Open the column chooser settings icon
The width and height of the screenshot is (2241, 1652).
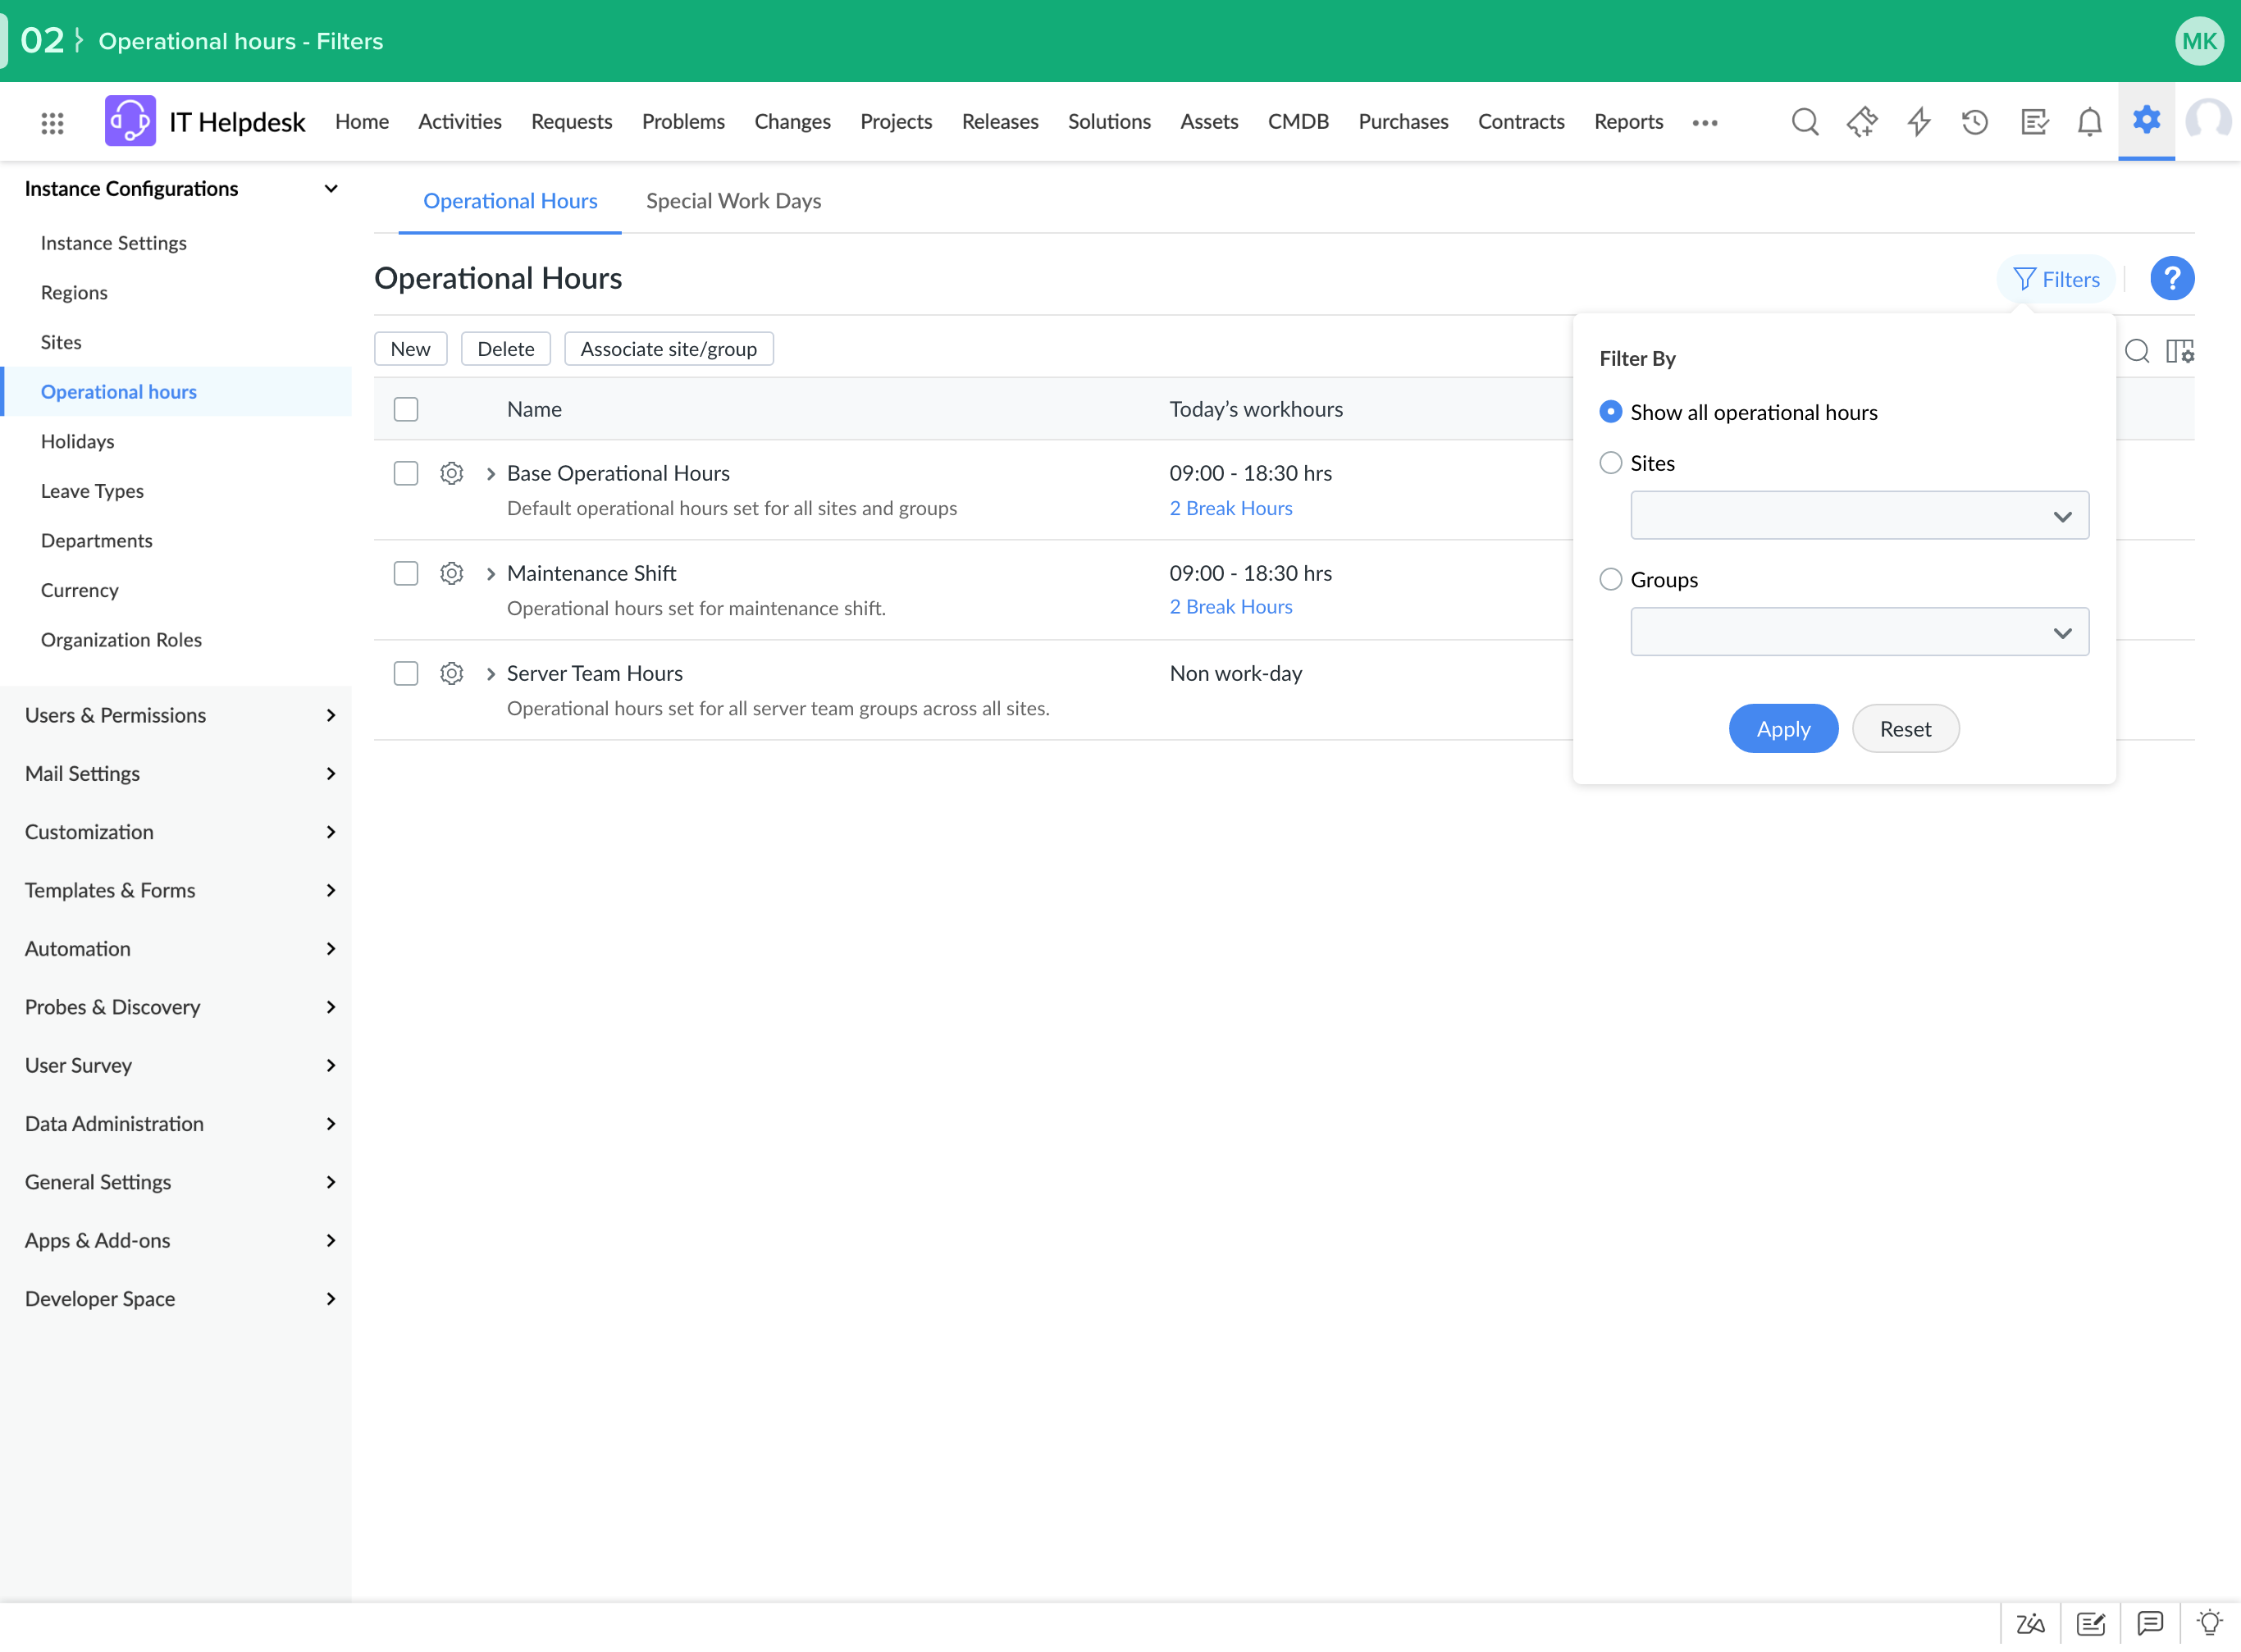[x=2179, y=351]
